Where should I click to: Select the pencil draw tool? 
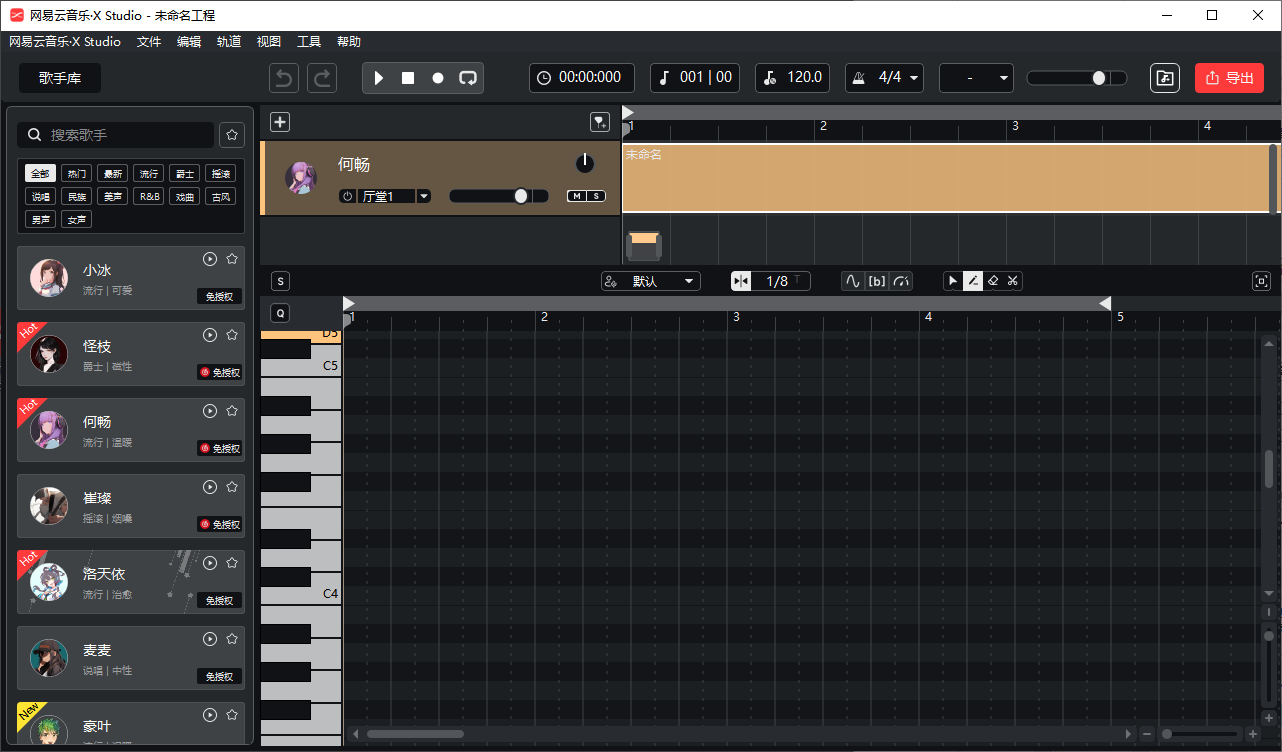click(973, 281)
